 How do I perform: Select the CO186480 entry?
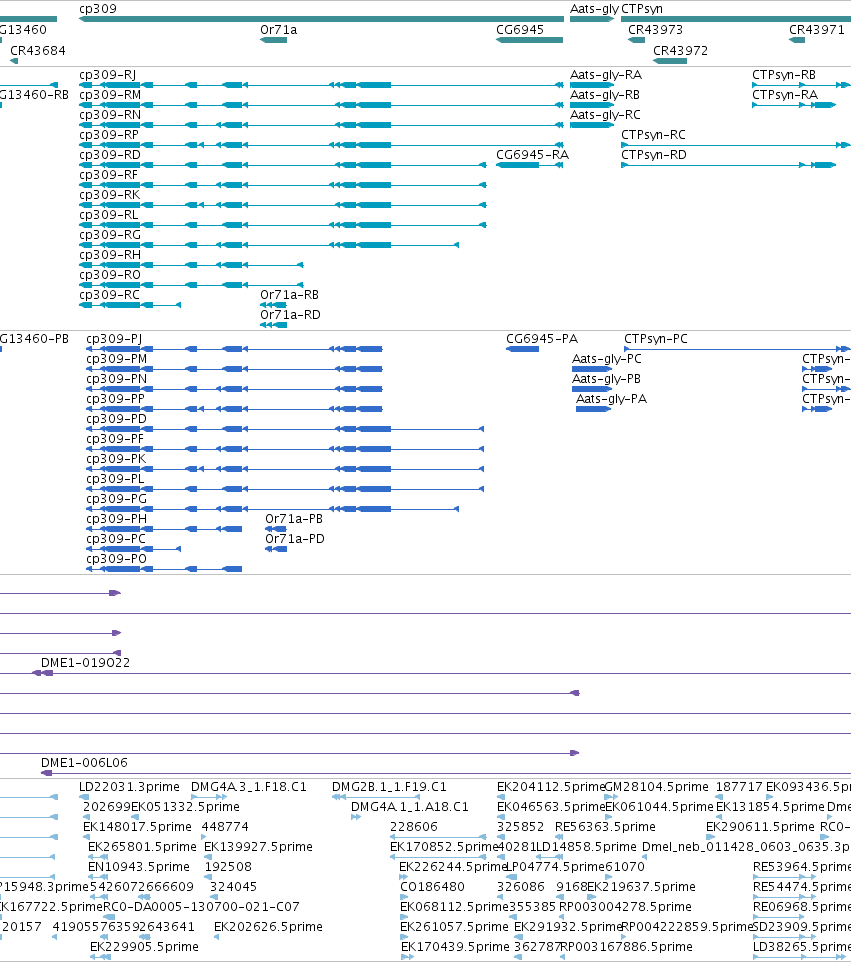(x=433, y=887)
